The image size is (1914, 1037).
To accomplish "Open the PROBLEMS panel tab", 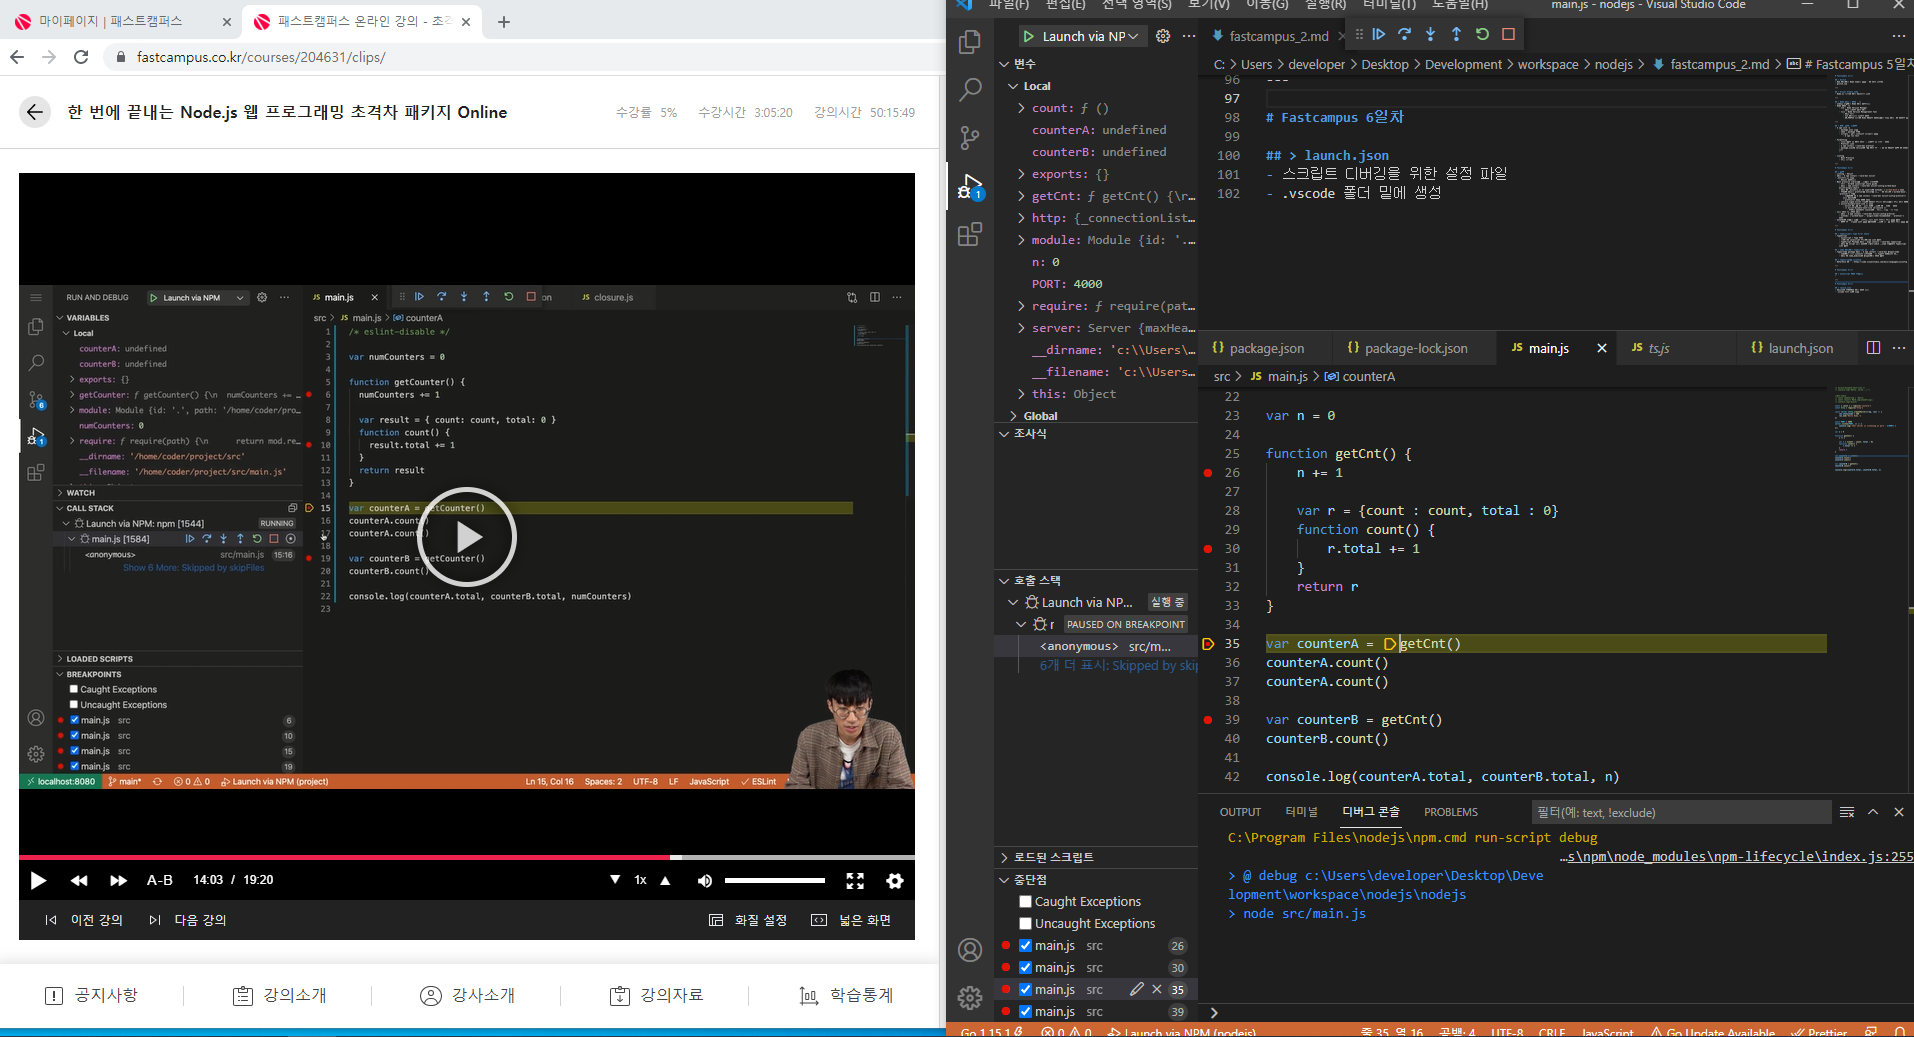I will pos(1451,812).
